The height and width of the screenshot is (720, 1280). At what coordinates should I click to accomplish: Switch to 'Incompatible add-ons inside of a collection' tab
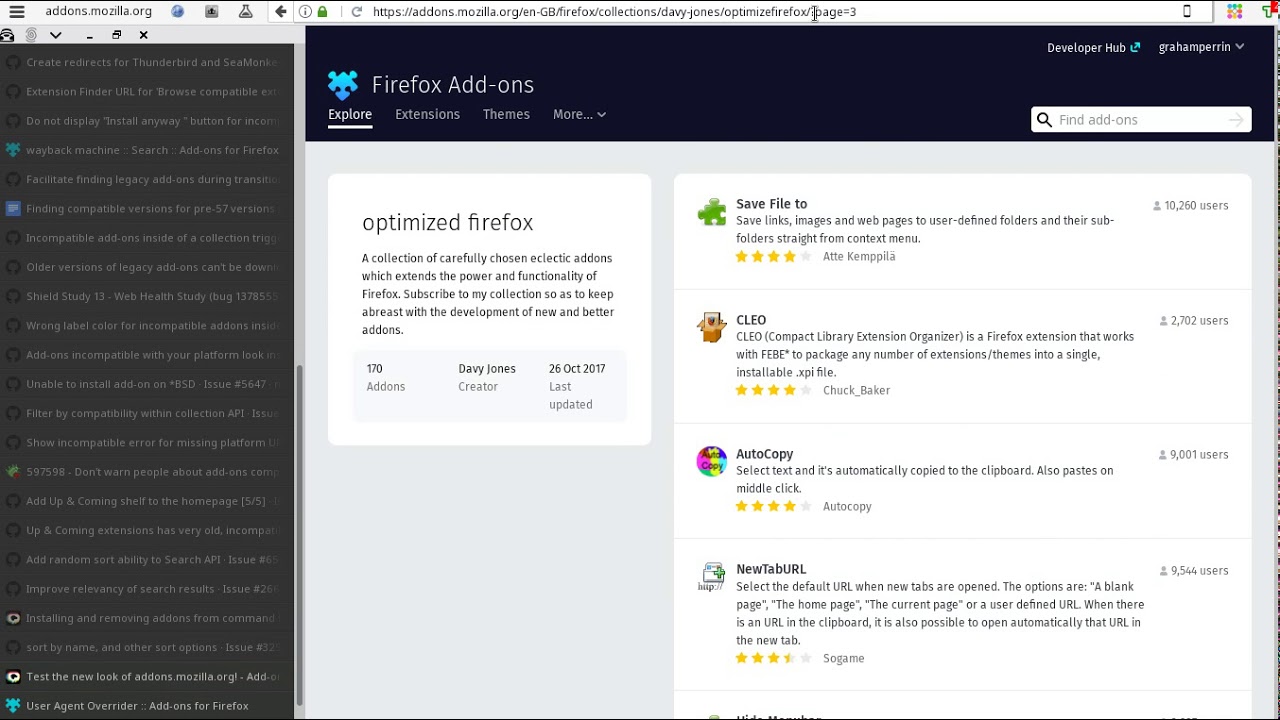pyautogui.click(x=146, y=238)
